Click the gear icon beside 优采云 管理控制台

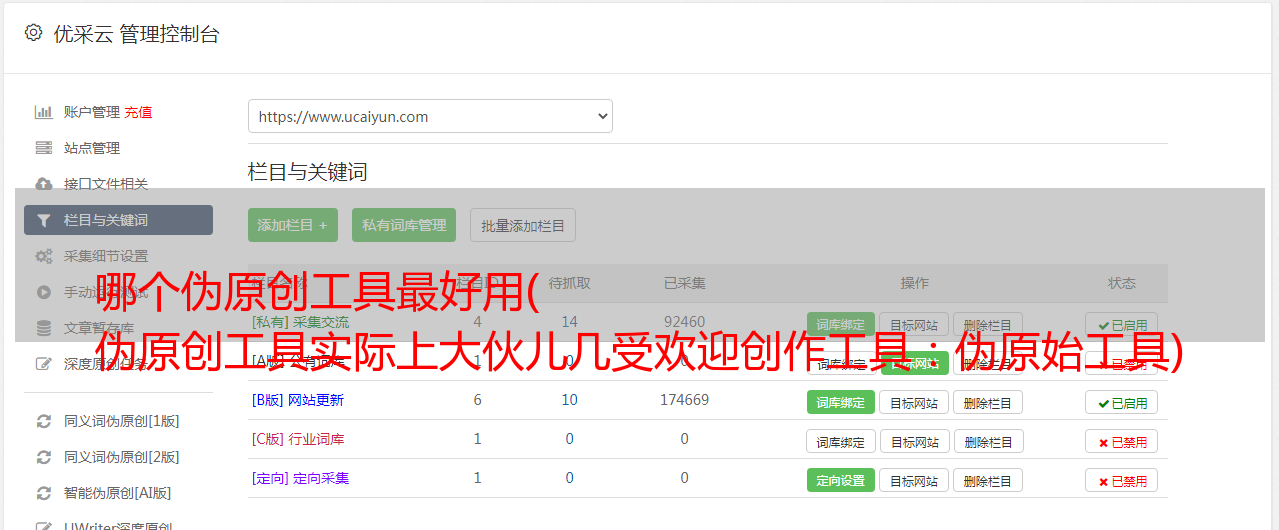[33, 33]
